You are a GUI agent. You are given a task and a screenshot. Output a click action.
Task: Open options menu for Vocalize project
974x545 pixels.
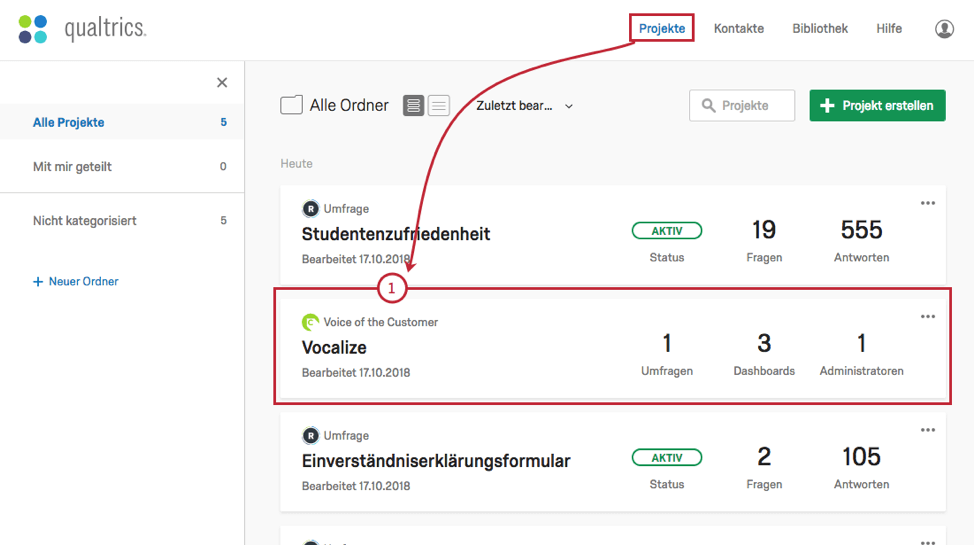927,317
